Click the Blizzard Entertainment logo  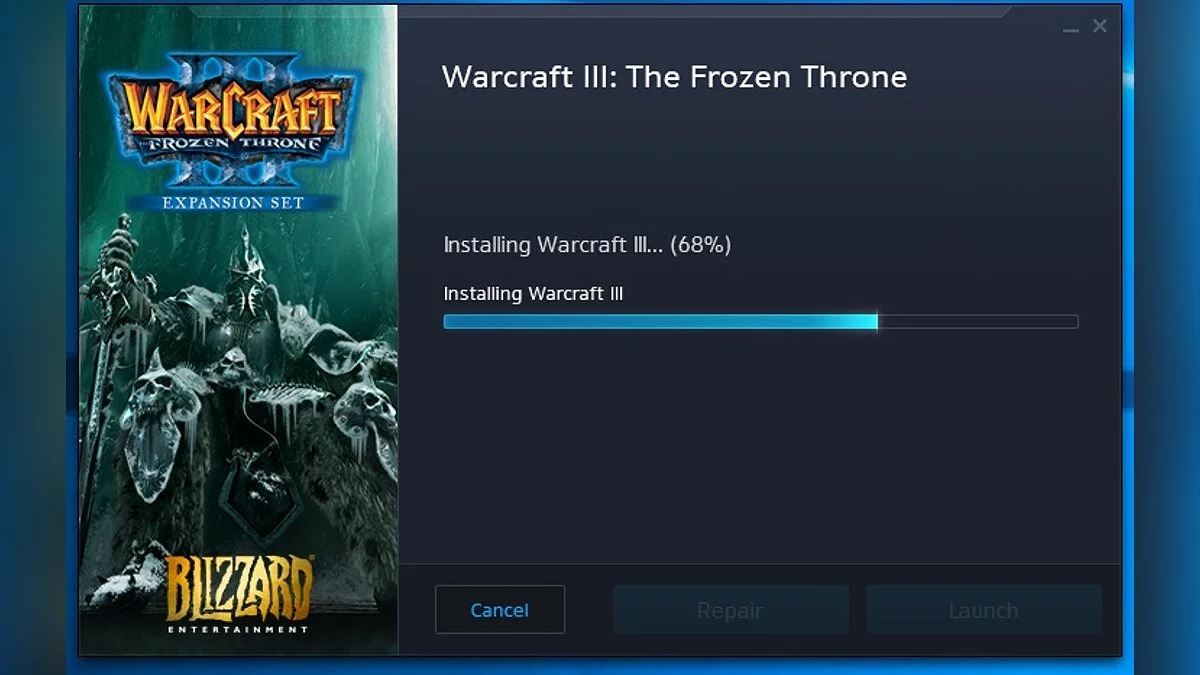[x=237, y=595]
